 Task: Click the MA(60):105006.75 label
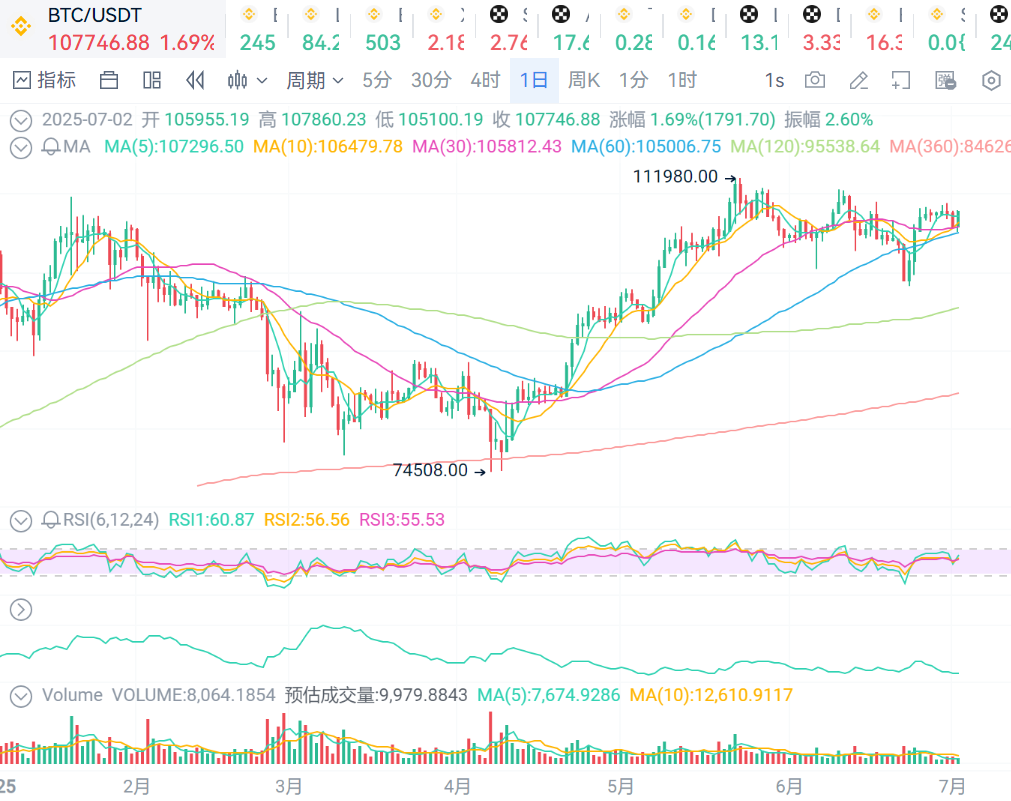point(646,147)
